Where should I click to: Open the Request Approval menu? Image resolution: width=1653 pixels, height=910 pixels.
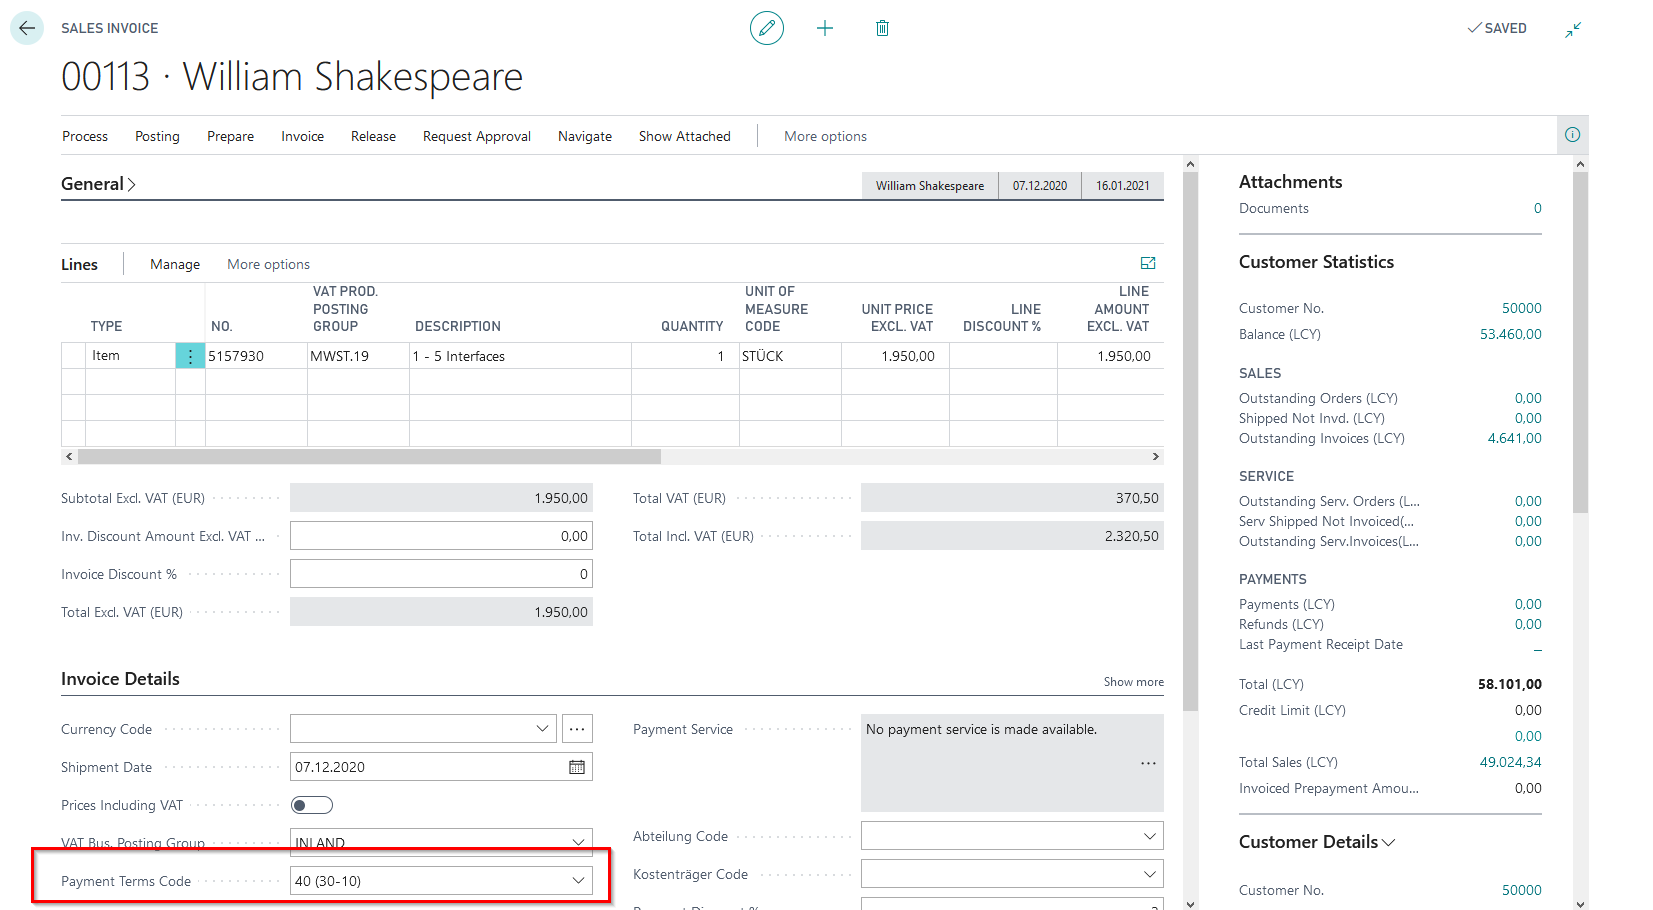(476, 136)
